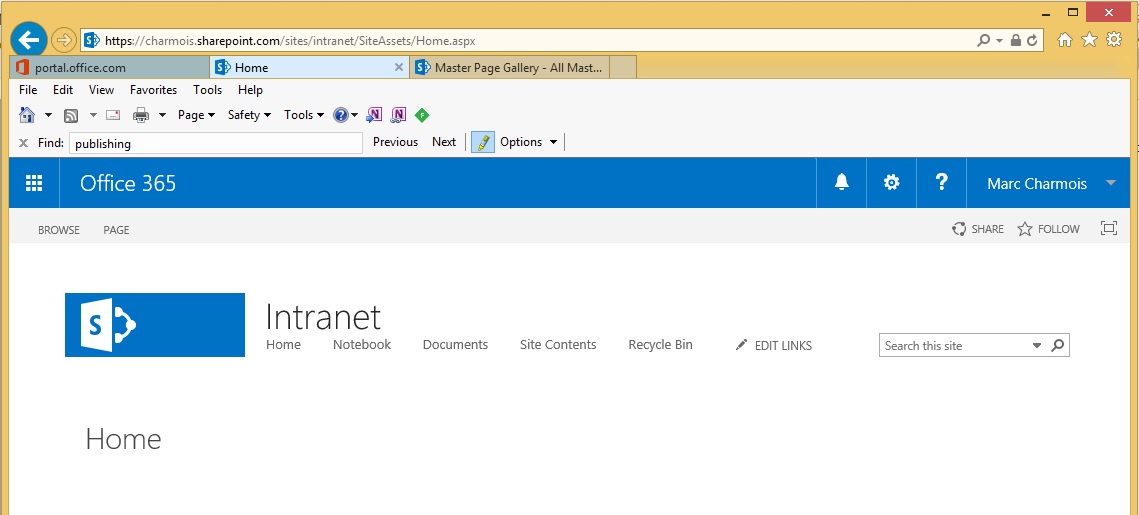The width and height of the screenshot is (1139, 515).
Task: Open the Tools menu in menu bar
Action: (208, 90)
